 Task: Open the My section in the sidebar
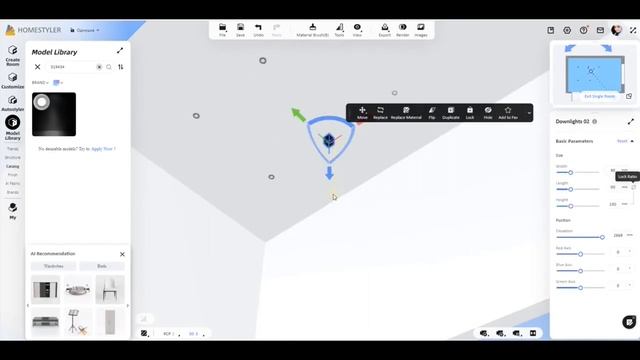coord(13,211)
